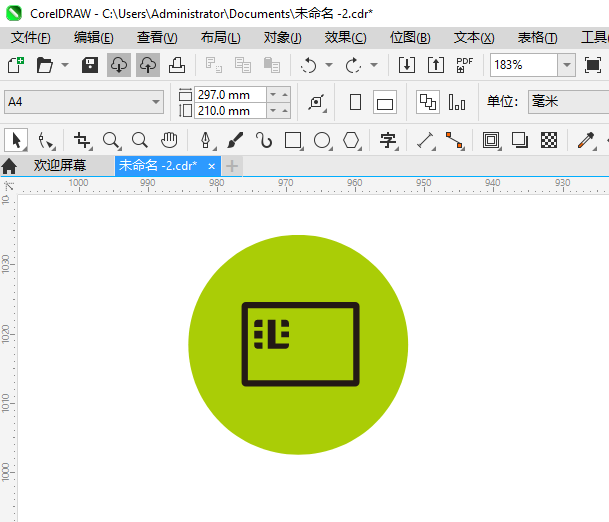Select the Shape edit tool
Viewport: 609px width, 522px height.
click(x=46, y=140)
